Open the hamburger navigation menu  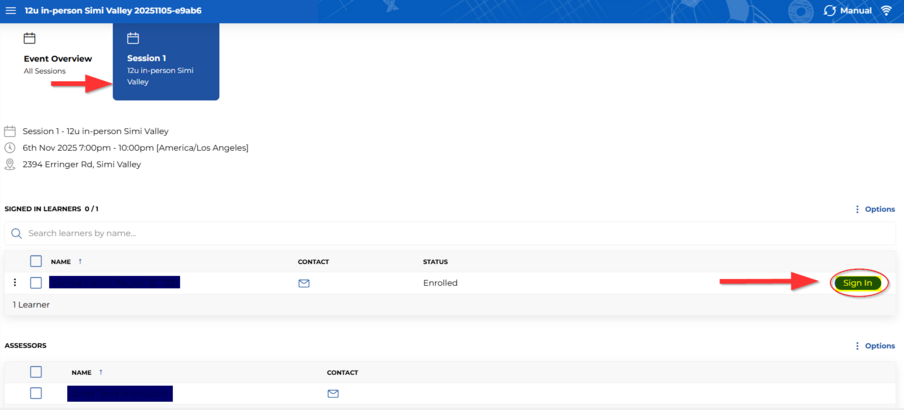[x=11, y=10]
